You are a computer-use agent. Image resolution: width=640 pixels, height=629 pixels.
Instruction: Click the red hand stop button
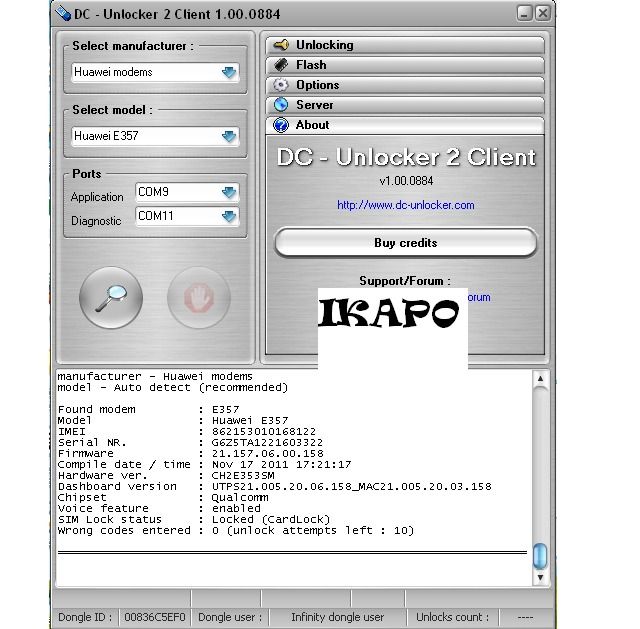point(199,298)
